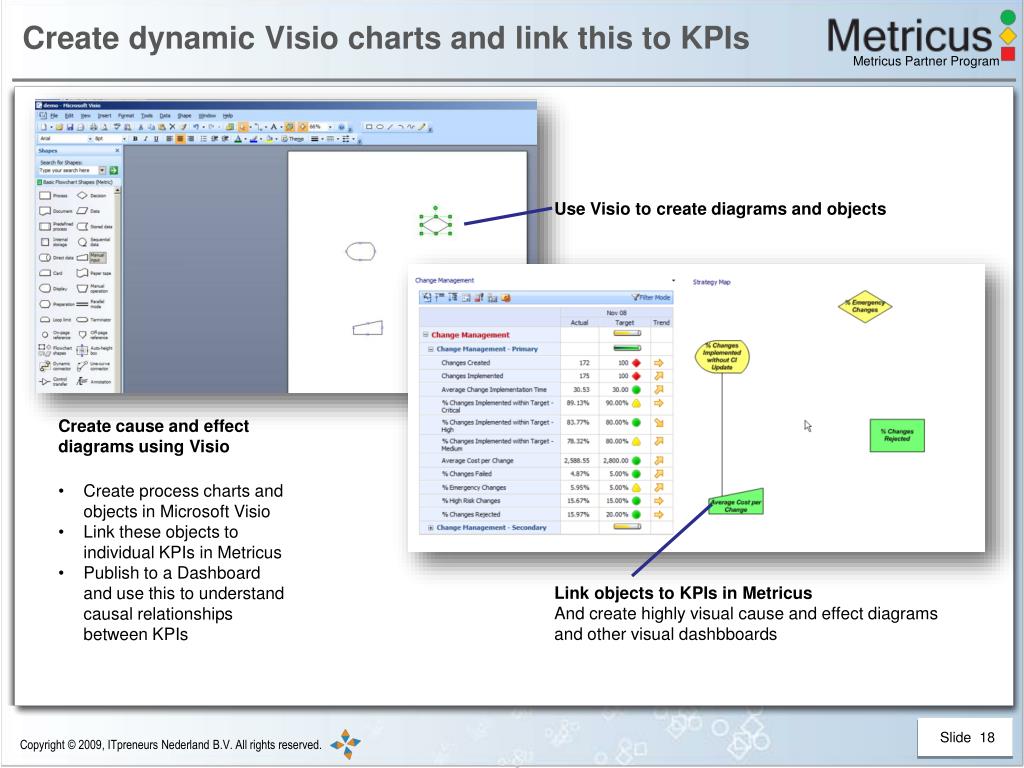Pick the Stored data shape

95,227
